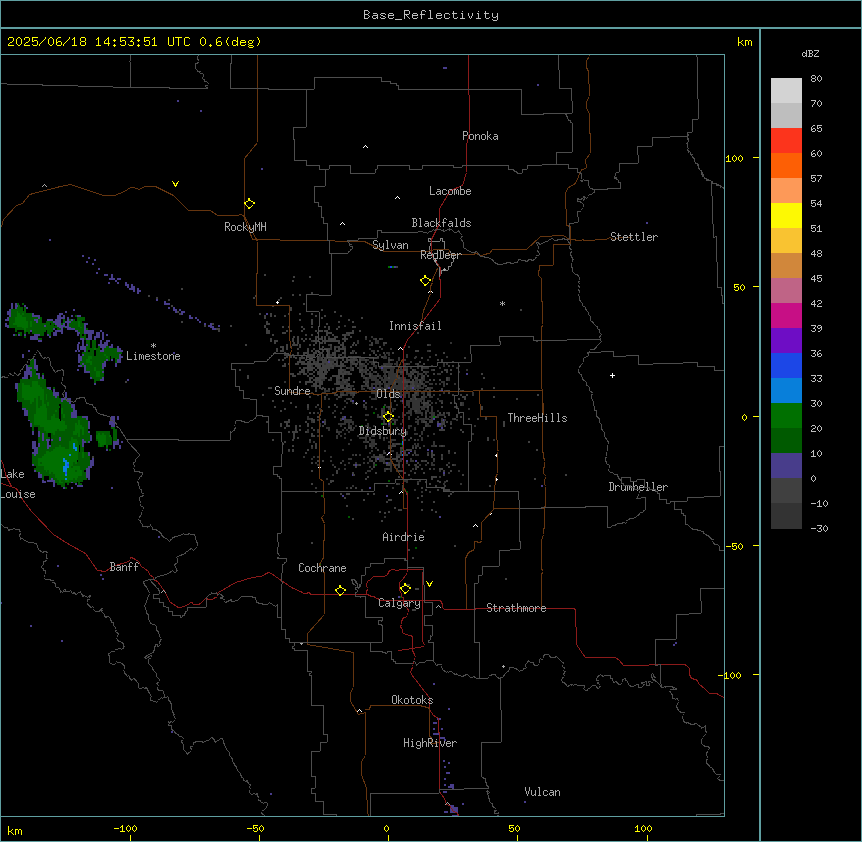Pick the yellow diamond marker near Cochrane
This screenshot has height=842, width=862.
click(340, 590)
